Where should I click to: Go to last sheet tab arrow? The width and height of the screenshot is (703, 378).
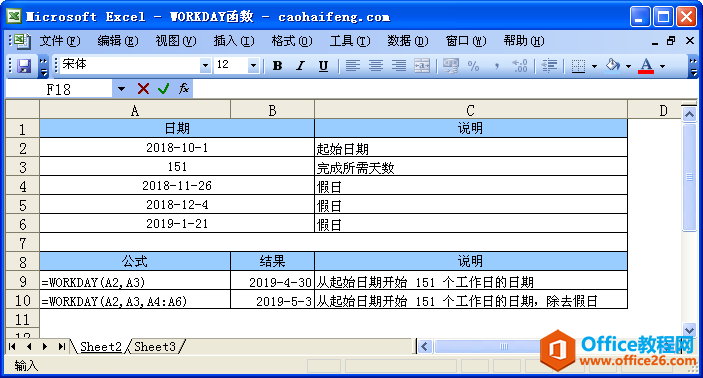pyautogui.click(x=62, y=347)
